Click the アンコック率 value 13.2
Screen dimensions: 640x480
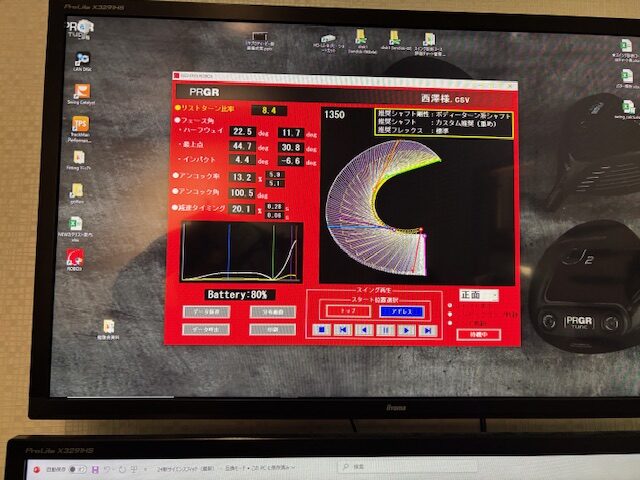(x=242, y=177)
